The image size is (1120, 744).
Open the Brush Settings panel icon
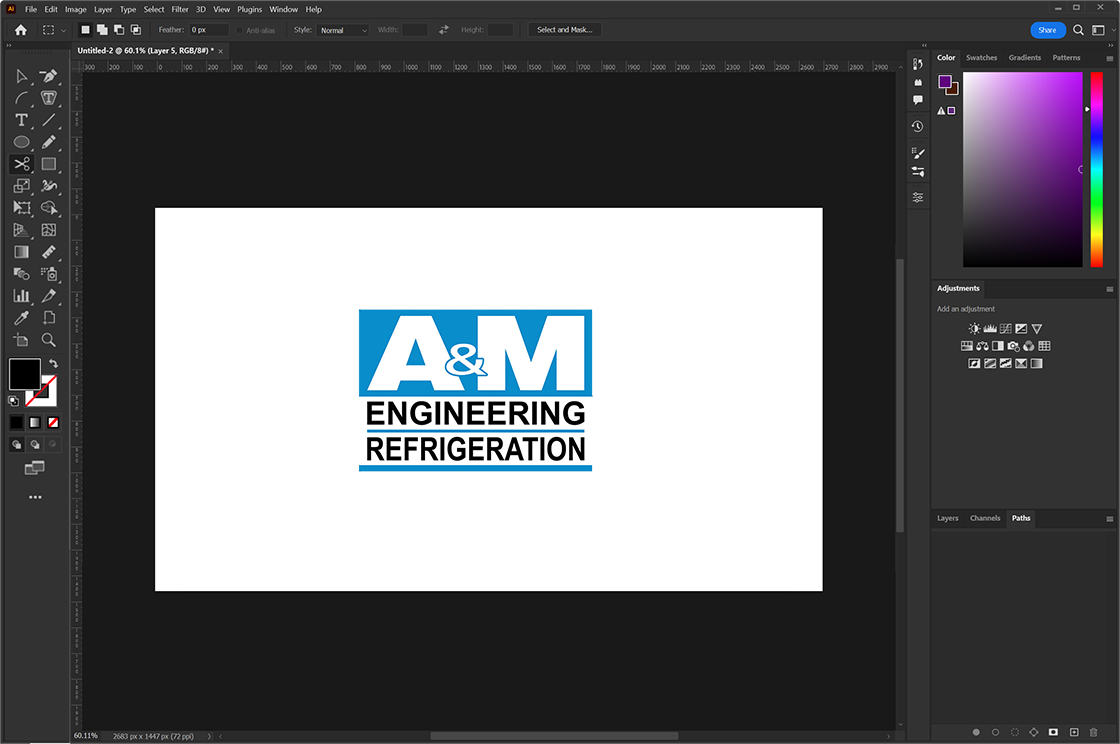[x=918, y=153]
